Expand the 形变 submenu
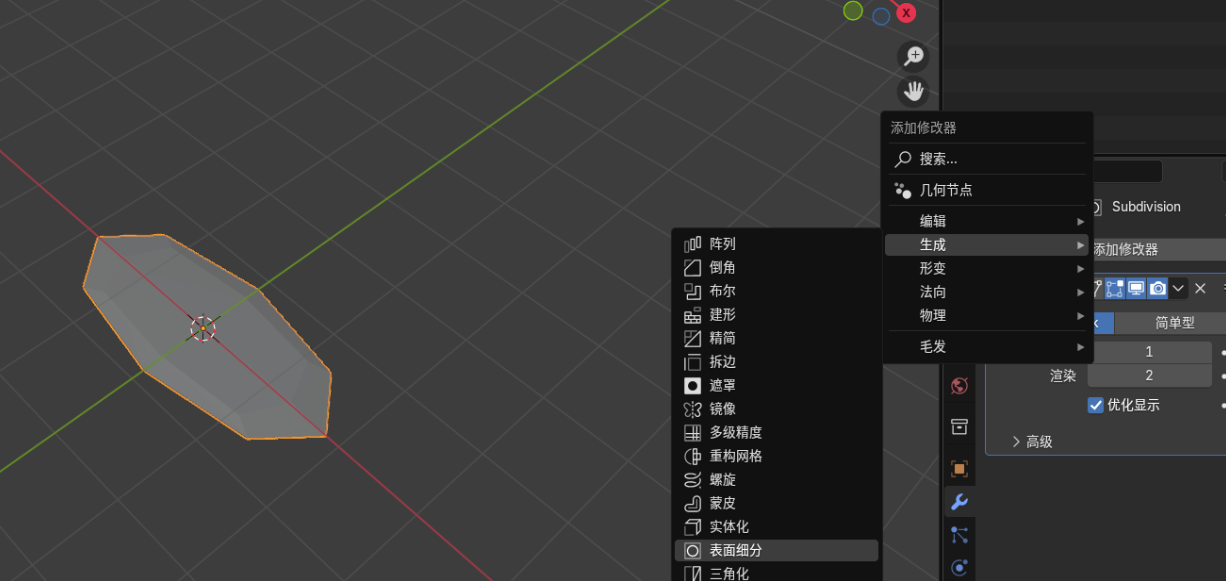The width and height of the screenshot is (1226, 581). pos(987,268)
